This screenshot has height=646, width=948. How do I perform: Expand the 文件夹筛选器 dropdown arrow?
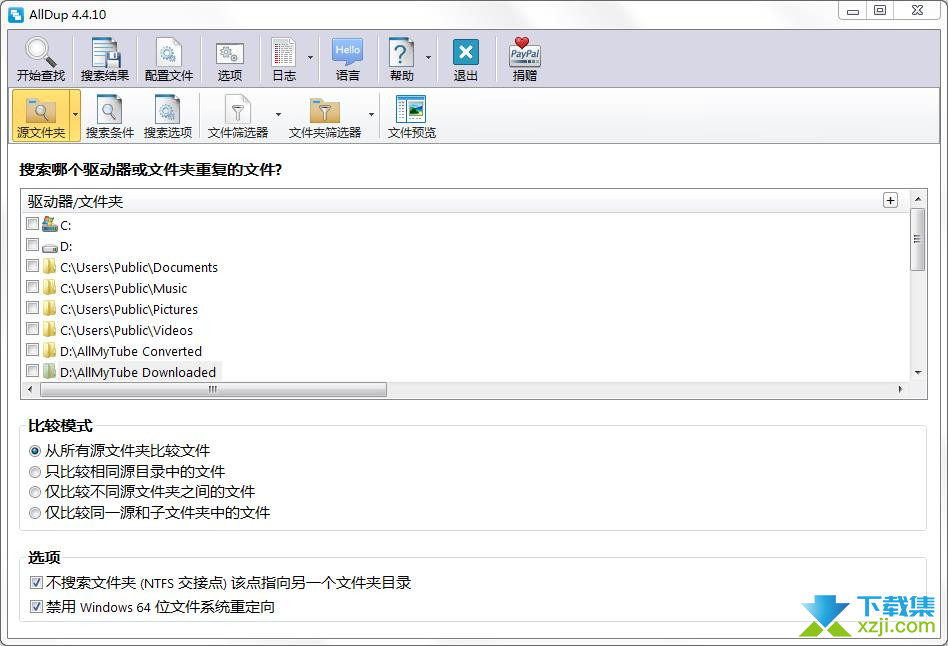[x=371, y=114]
